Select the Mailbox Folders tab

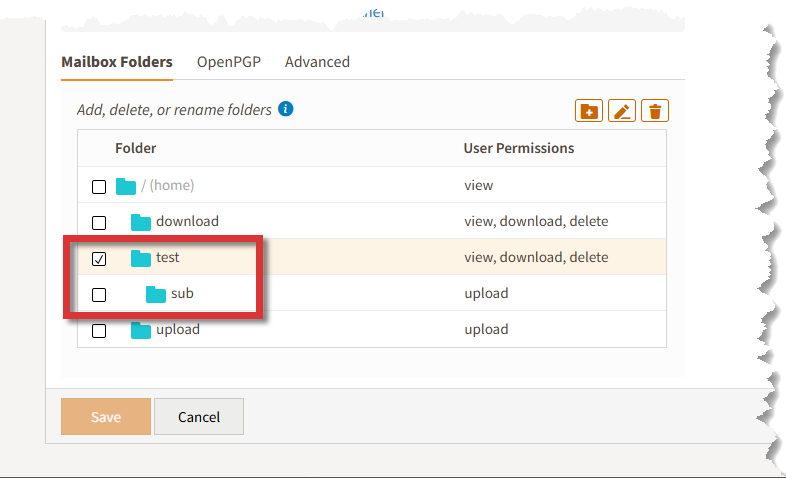pos(117,62)
